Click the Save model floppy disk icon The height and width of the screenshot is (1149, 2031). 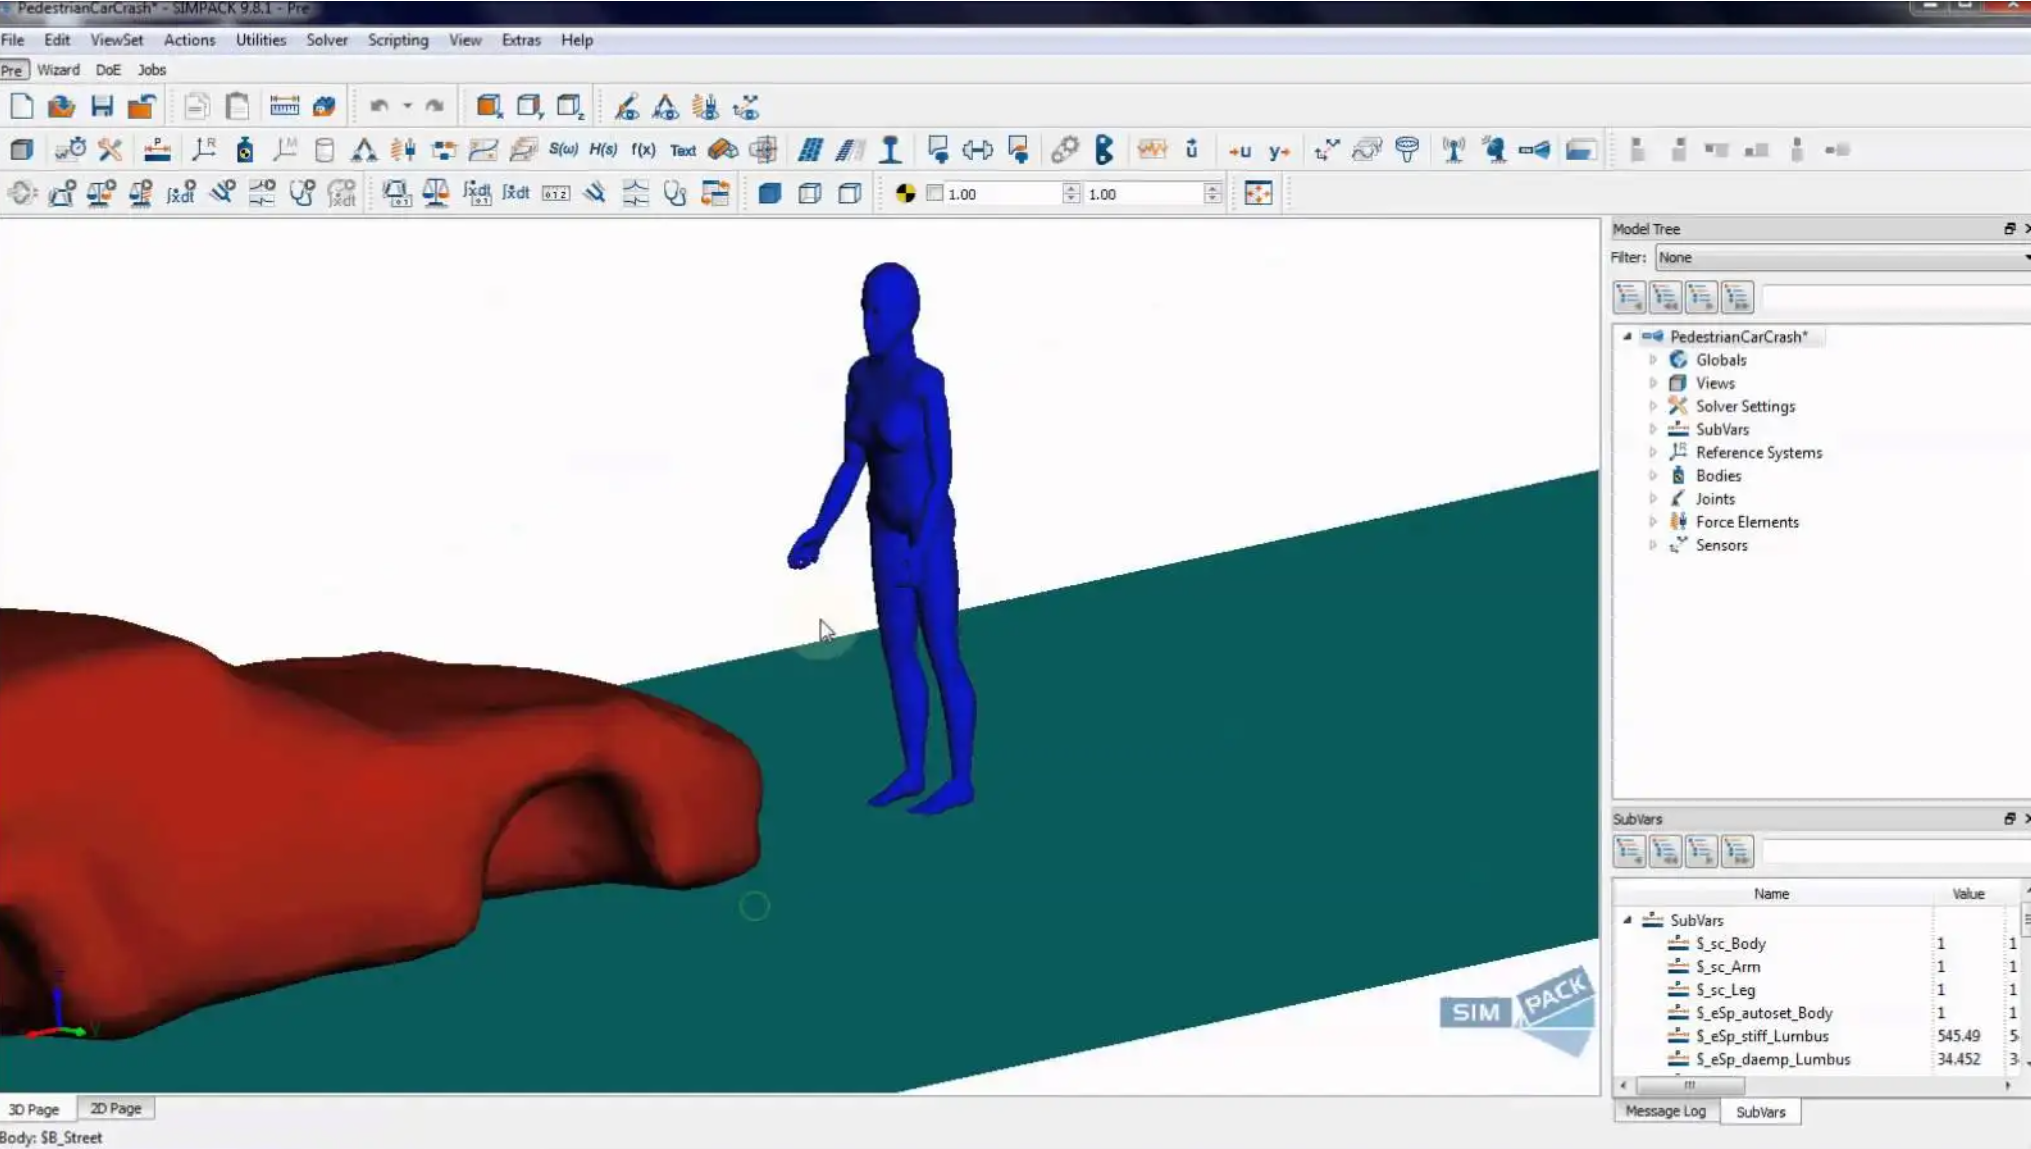click(101, 107)
